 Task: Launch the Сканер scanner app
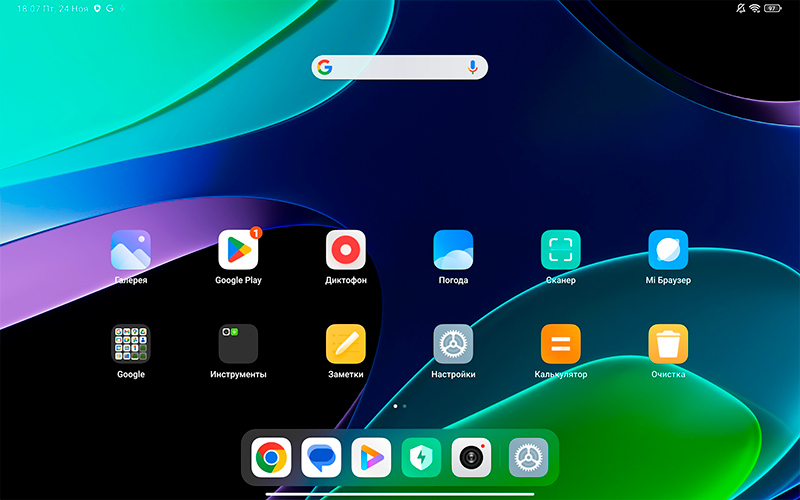[x=561, y=250]
